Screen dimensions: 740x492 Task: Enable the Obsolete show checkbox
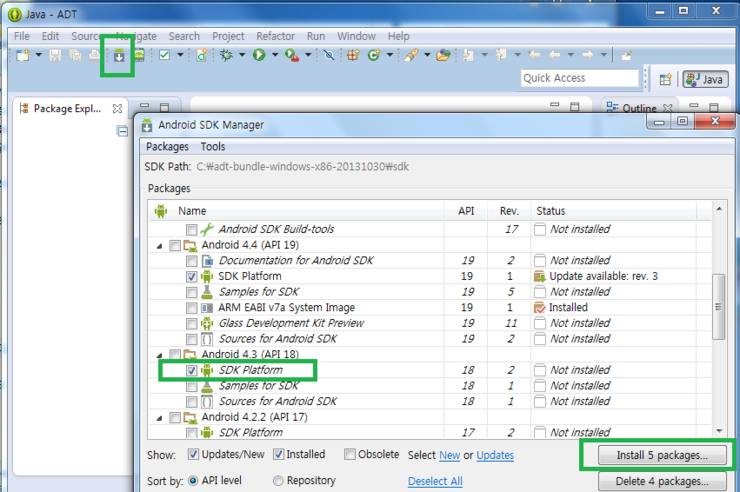[350, 454]
